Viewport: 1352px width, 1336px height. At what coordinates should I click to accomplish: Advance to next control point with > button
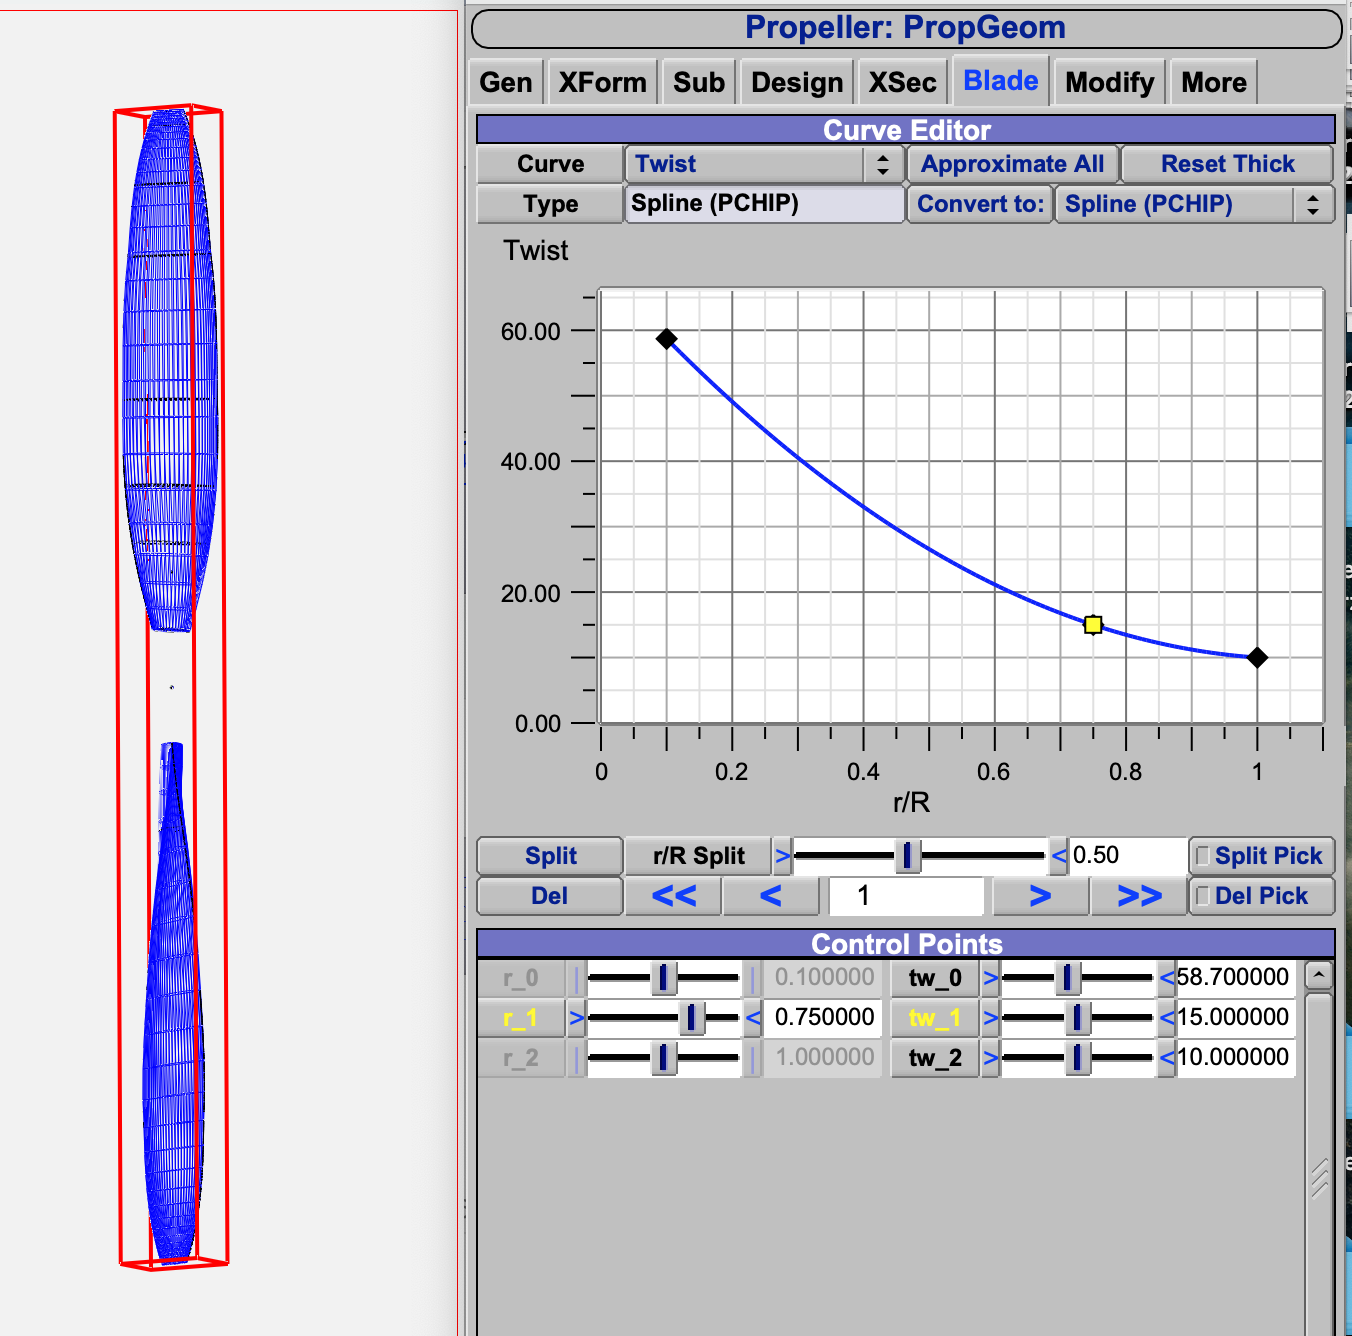click(1040, 896)
